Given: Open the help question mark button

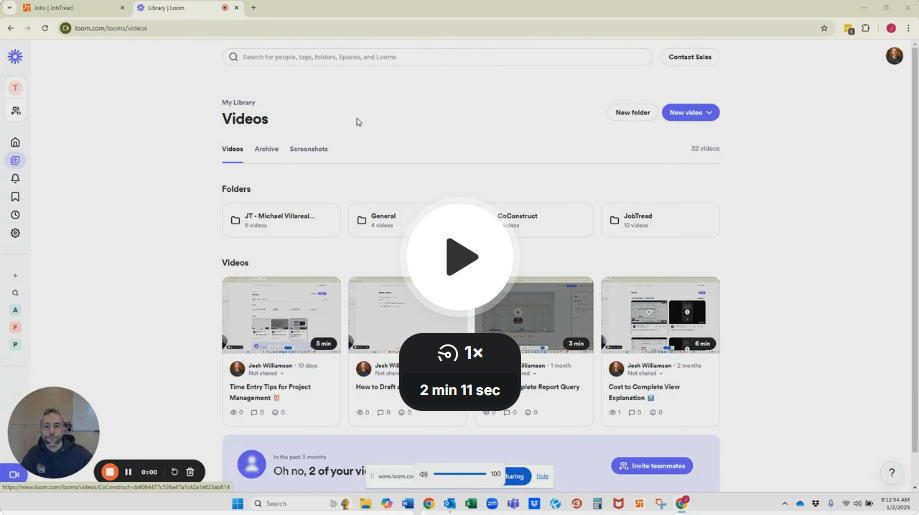Looking at the screenshot, I should (x=891, y=473).
